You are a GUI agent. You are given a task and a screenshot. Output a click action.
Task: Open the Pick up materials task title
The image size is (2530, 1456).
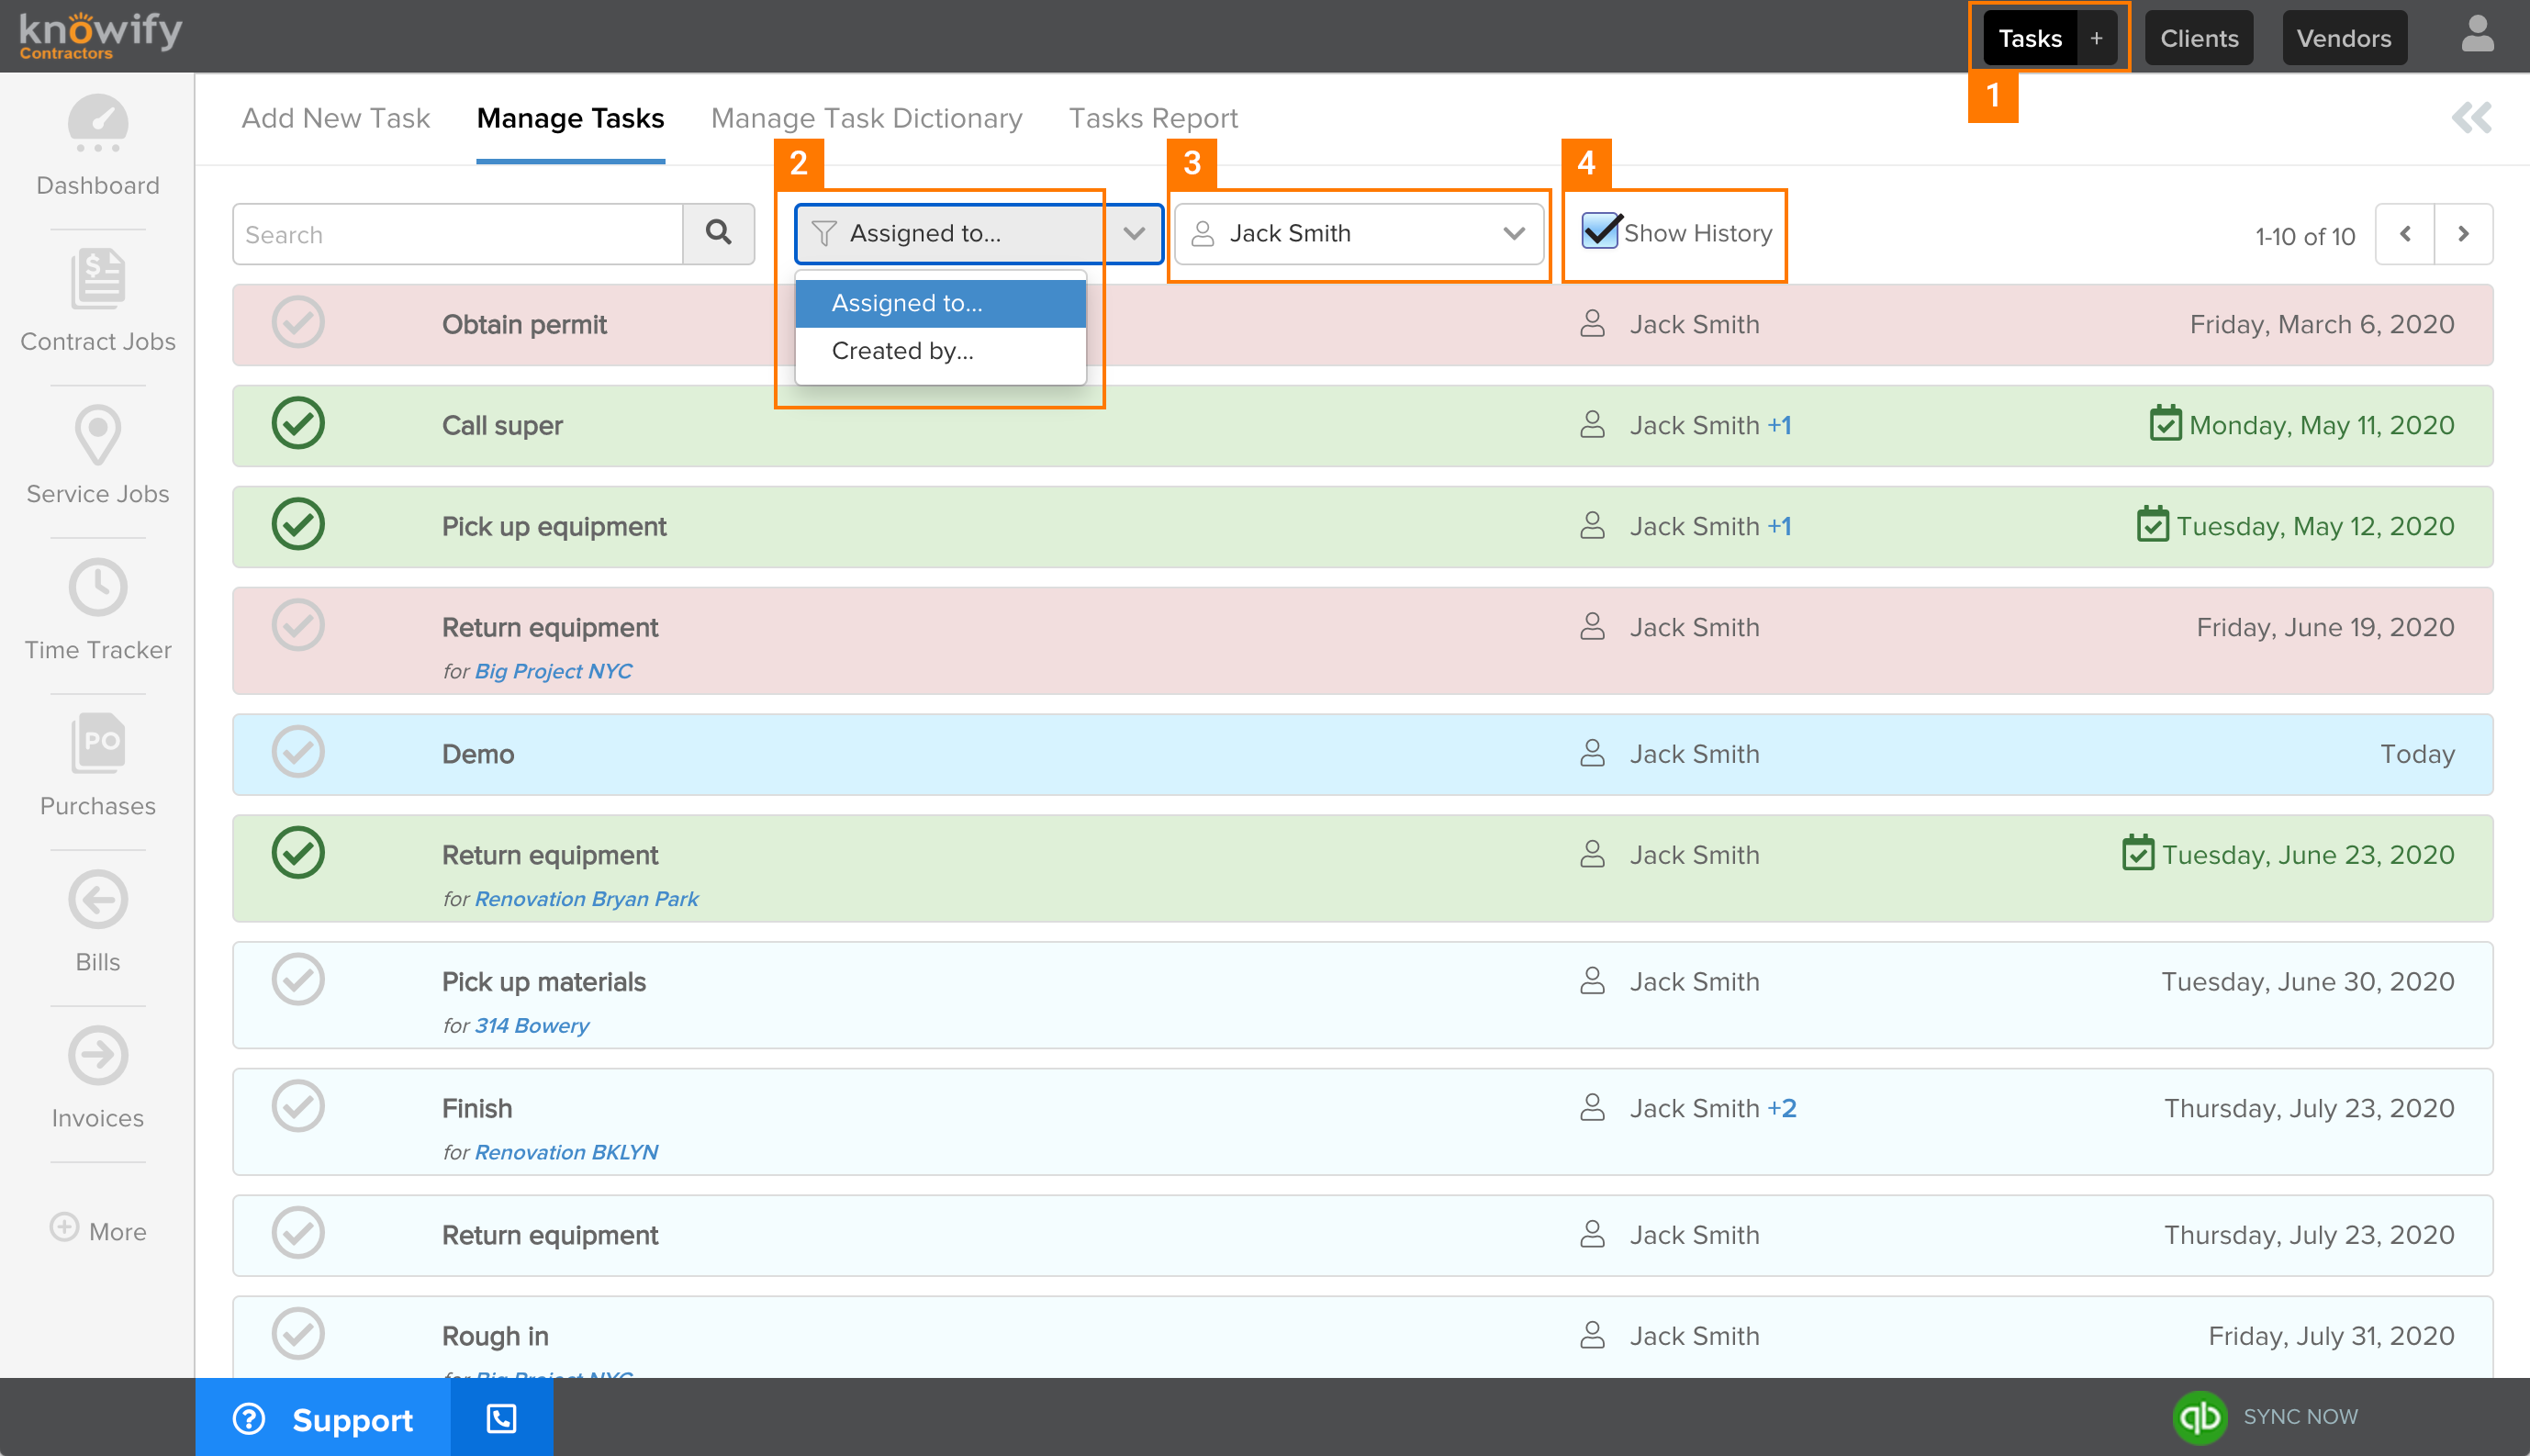[x=544, y=982]
